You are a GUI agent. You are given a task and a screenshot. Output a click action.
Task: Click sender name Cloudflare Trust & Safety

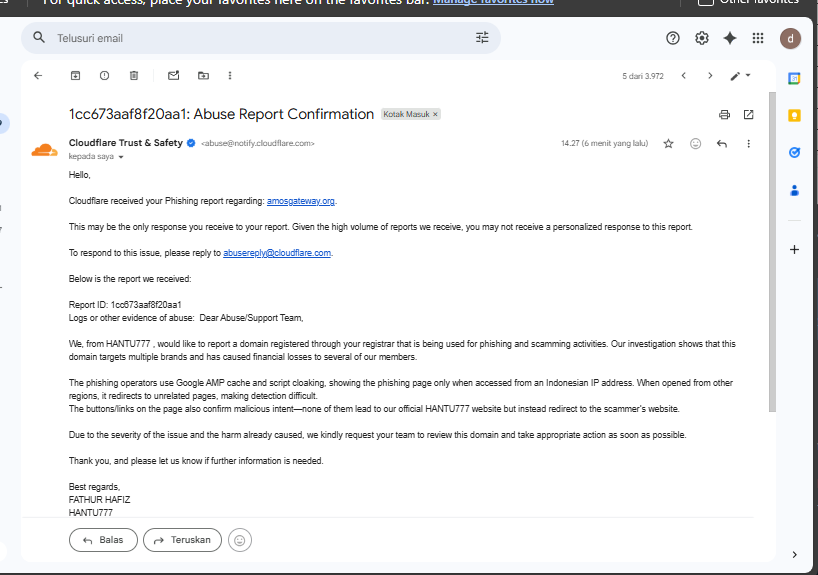tap(126, 143)
